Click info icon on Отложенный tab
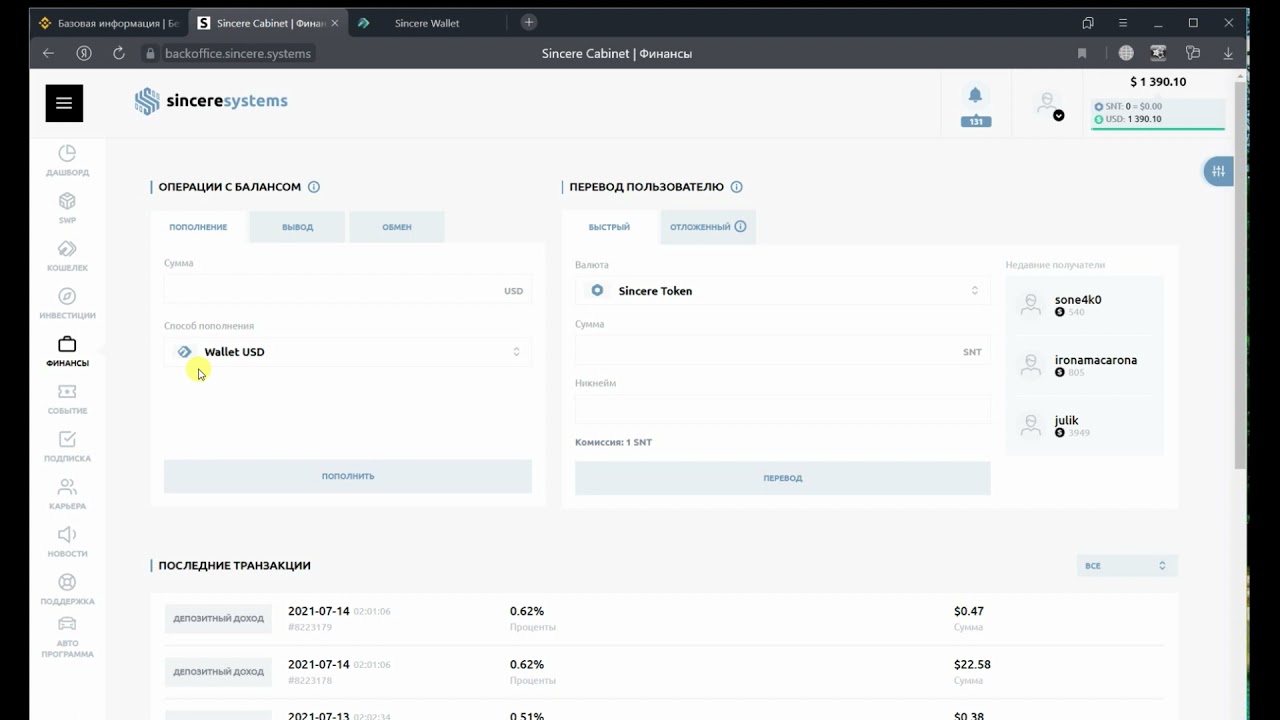This screenshot has height=720, width=1280. tap(741, 226)
